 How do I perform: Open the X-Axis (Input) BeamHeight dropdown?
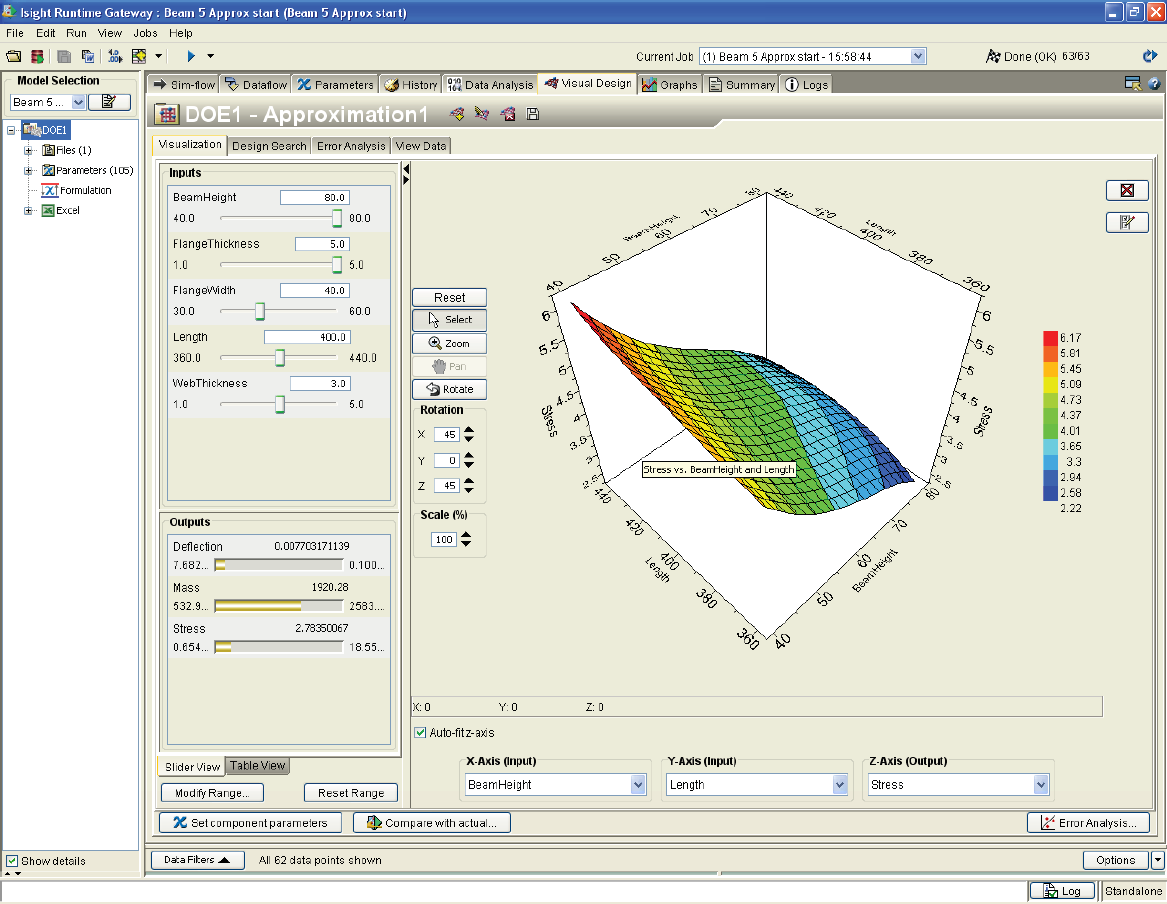click(638, 785)
